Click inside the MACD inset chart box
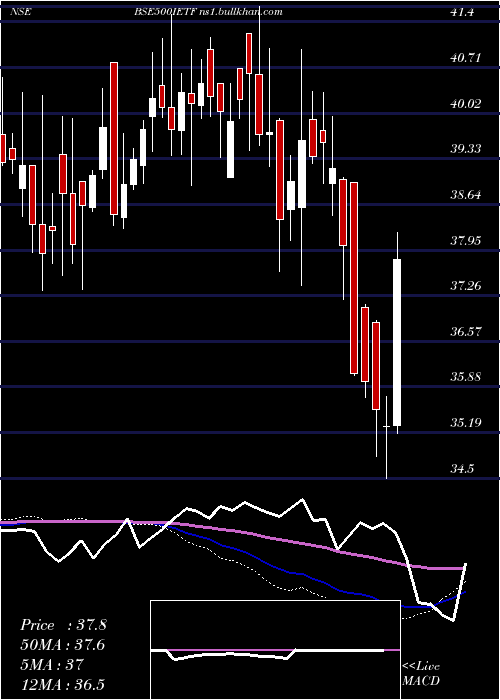This screenshot has height=700, width=500. 275,650
